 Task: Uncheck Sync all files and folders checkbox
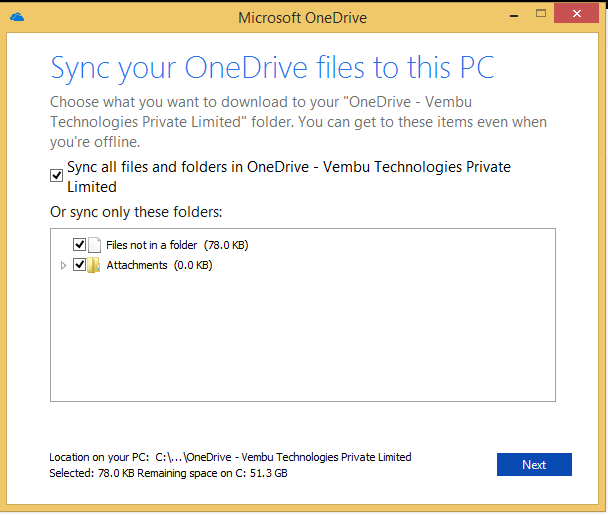[57, 176]
